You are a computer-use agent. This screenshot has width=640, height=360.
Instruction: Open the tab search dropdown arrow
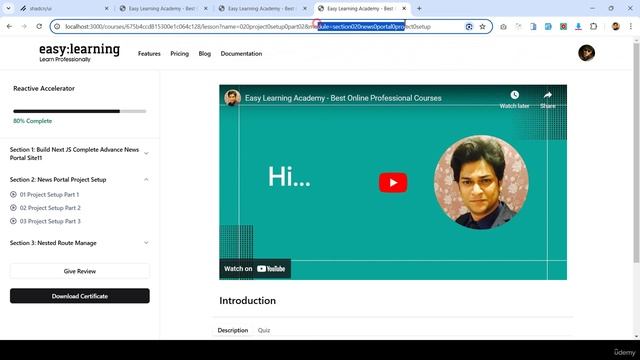click(8, 8)
